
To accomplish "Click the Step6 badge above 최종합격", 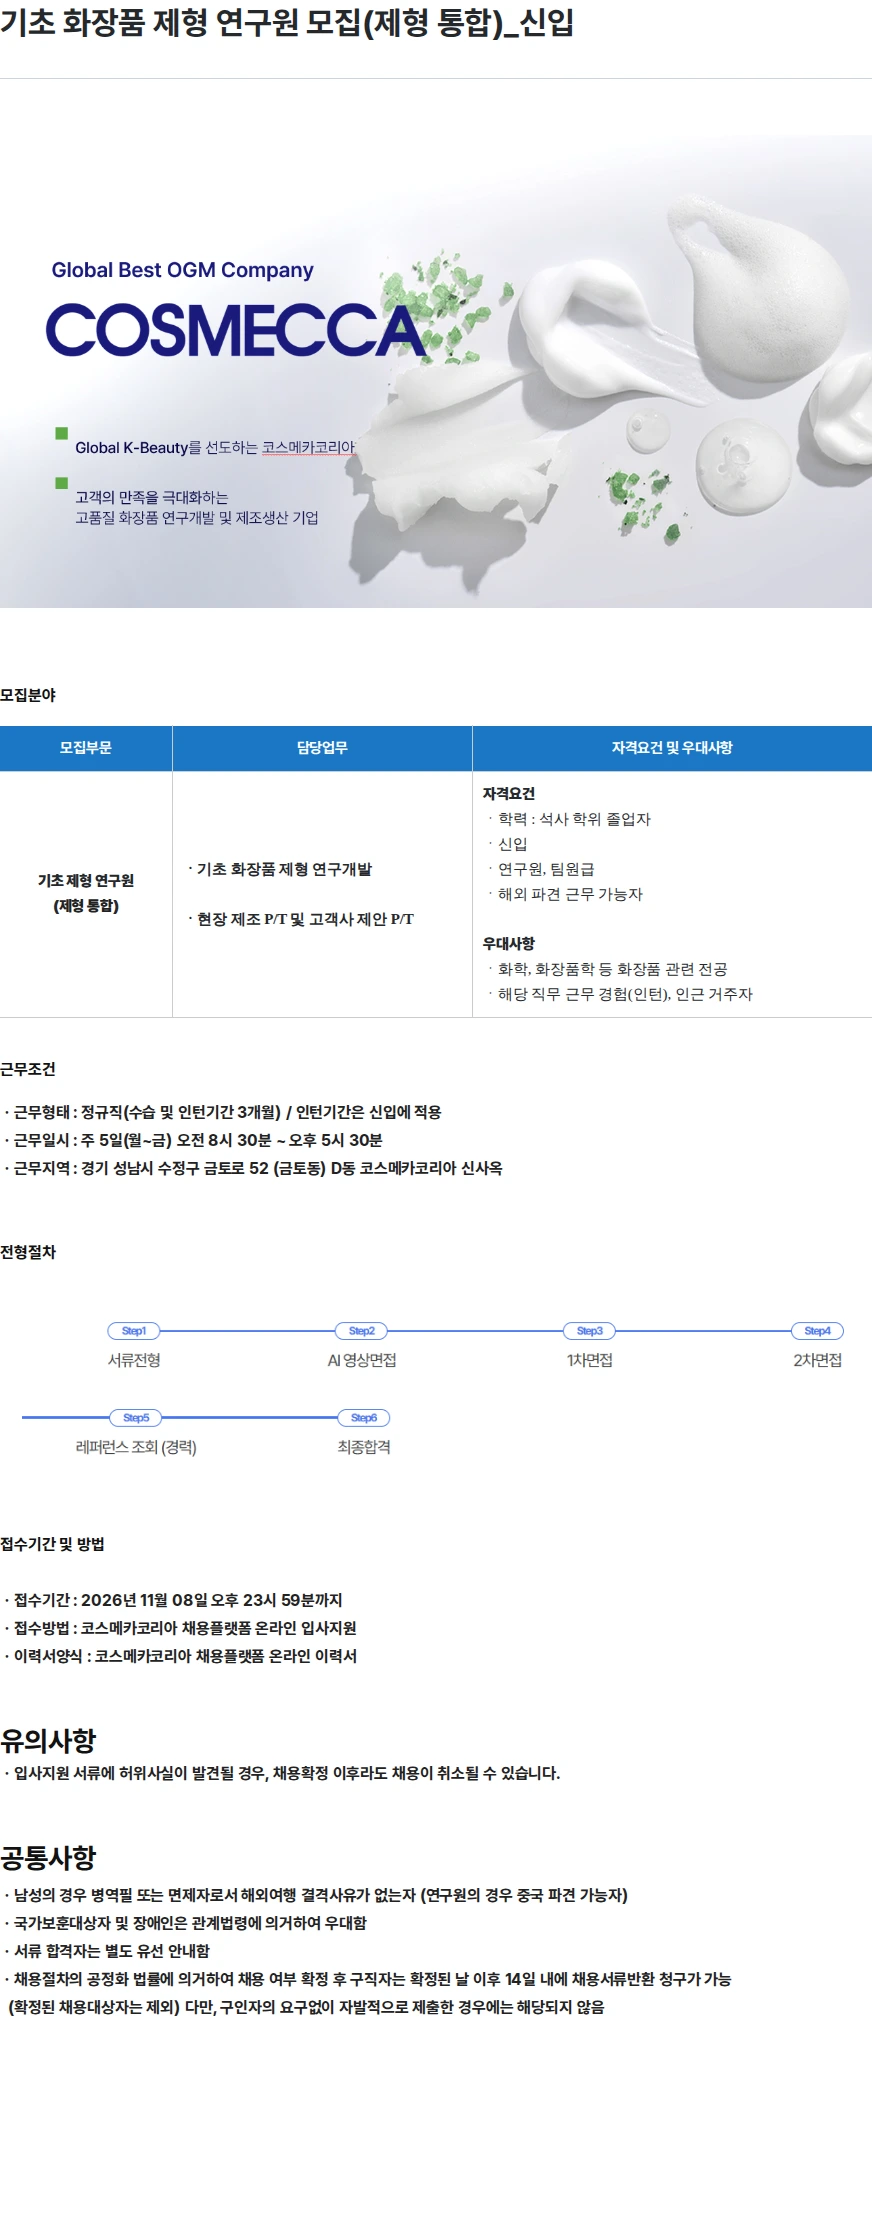I will (364, 1418).
